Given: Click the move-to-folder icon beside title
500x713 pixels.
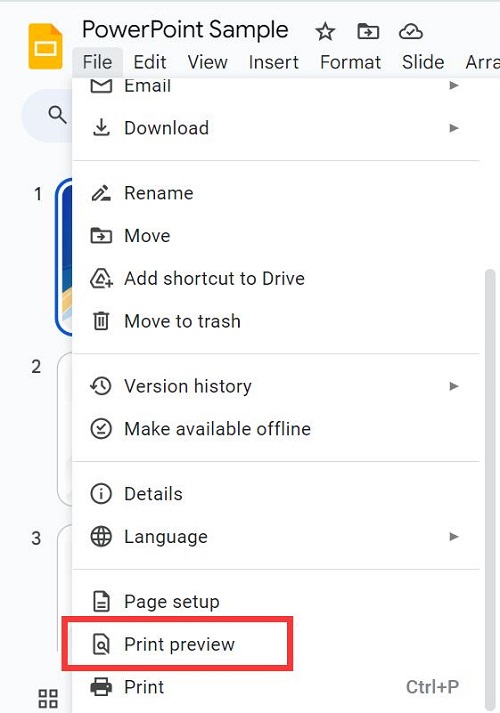Looking at the screenshot, I should tap(368, 32).
